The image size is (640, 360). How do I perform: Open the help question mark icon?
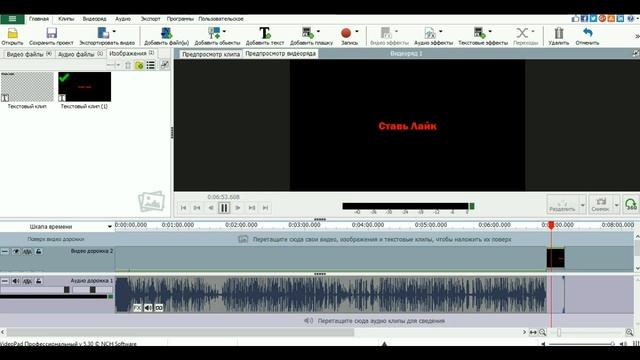point(630,18)
